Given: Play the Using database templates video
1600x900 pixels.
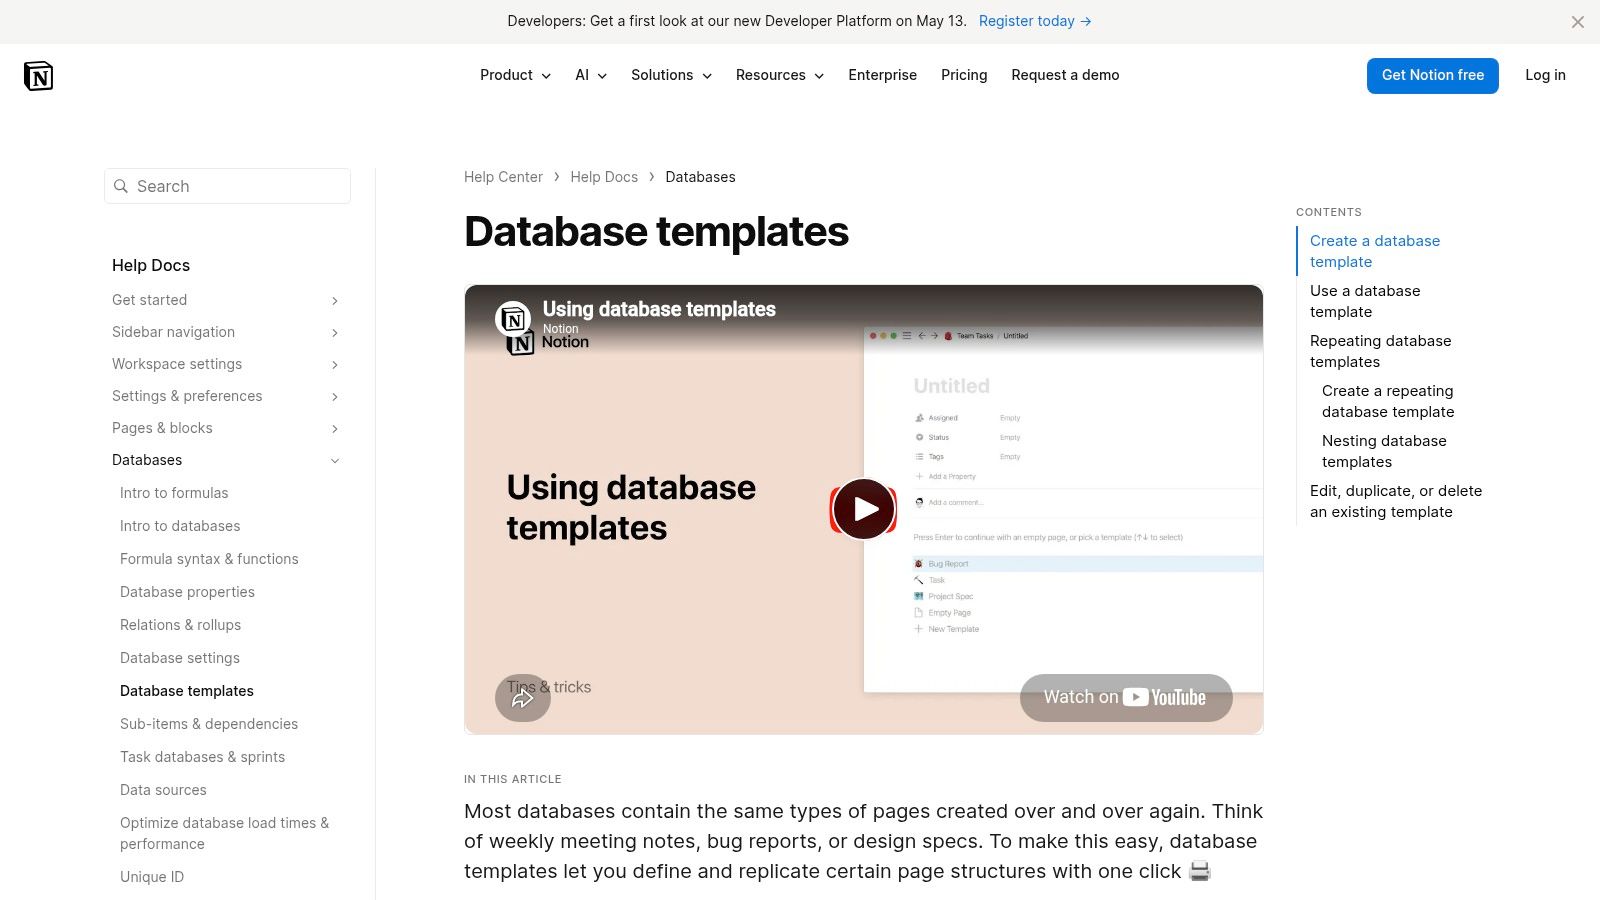Looking at the screenshot, I should [864, 509].
